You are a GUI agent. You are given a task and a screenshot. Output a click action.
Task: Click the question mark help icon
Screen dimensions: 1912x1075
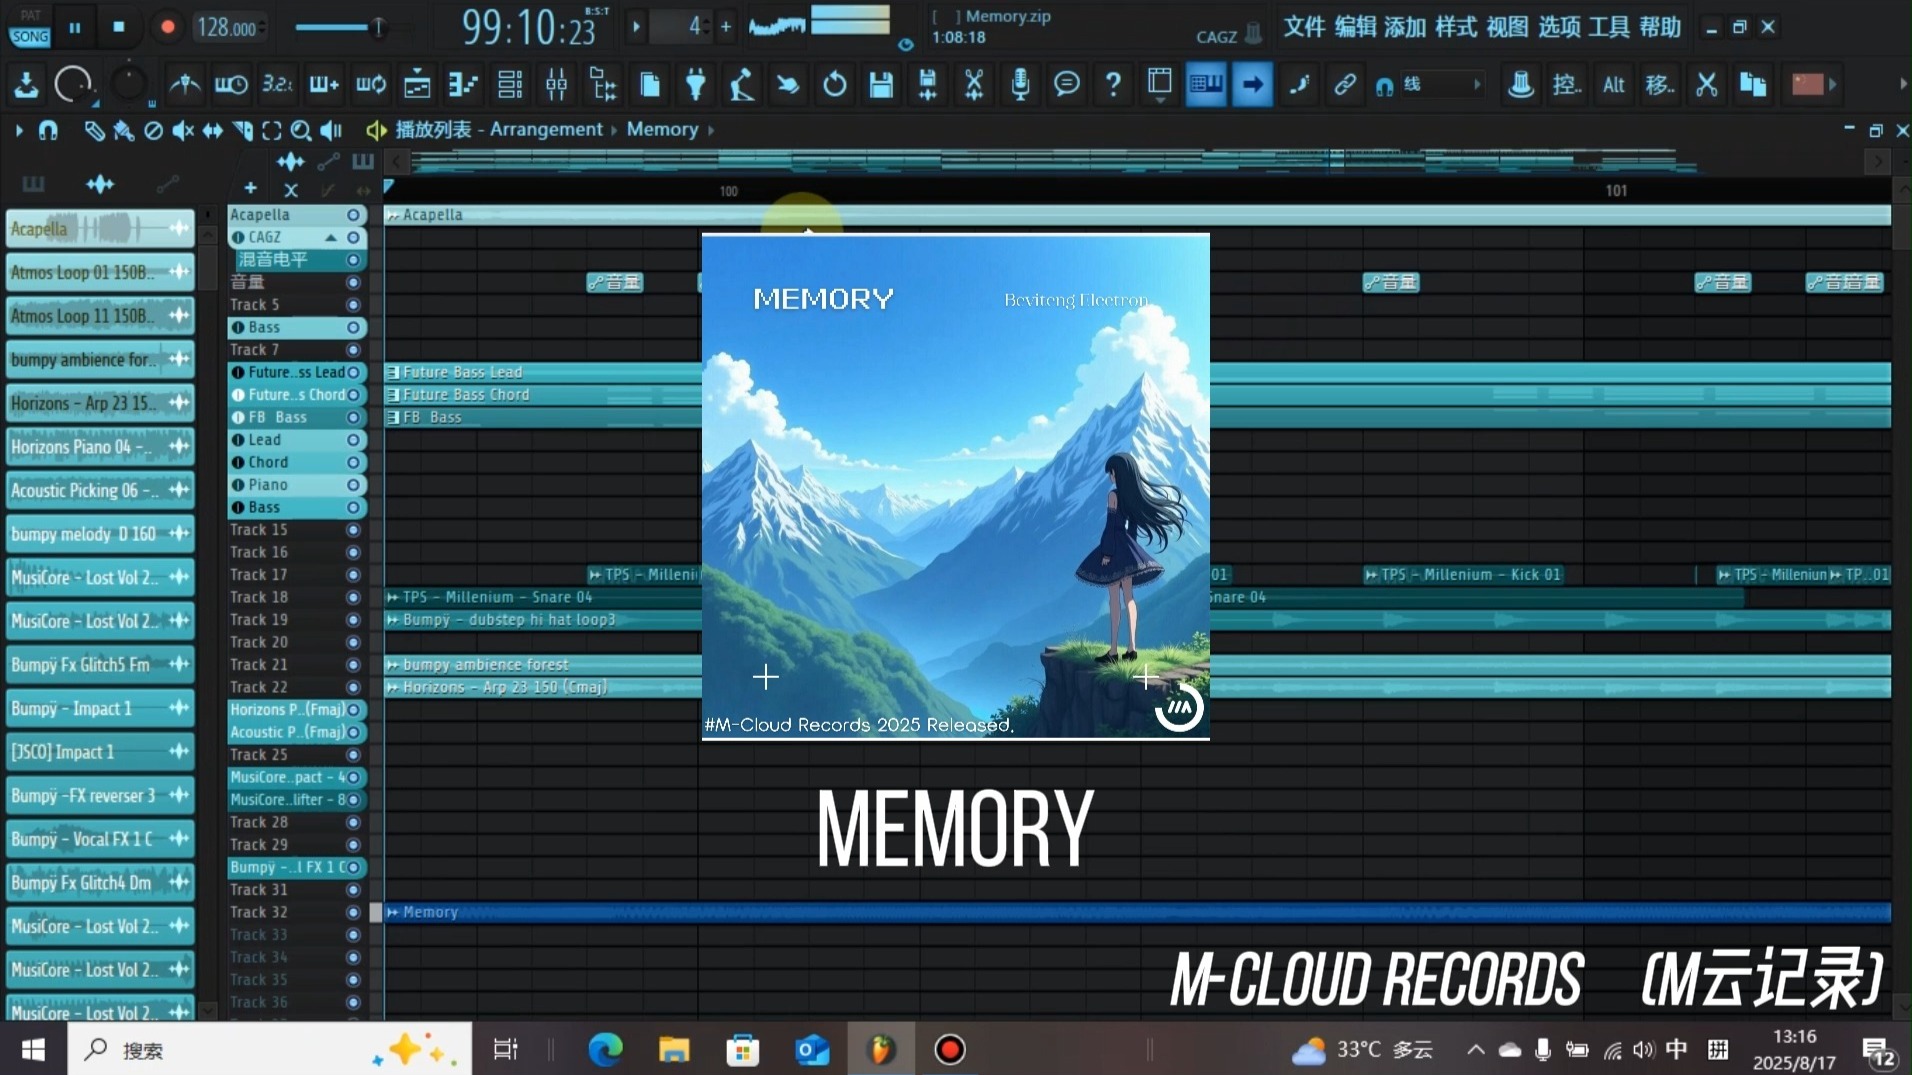pos(1113,85)
